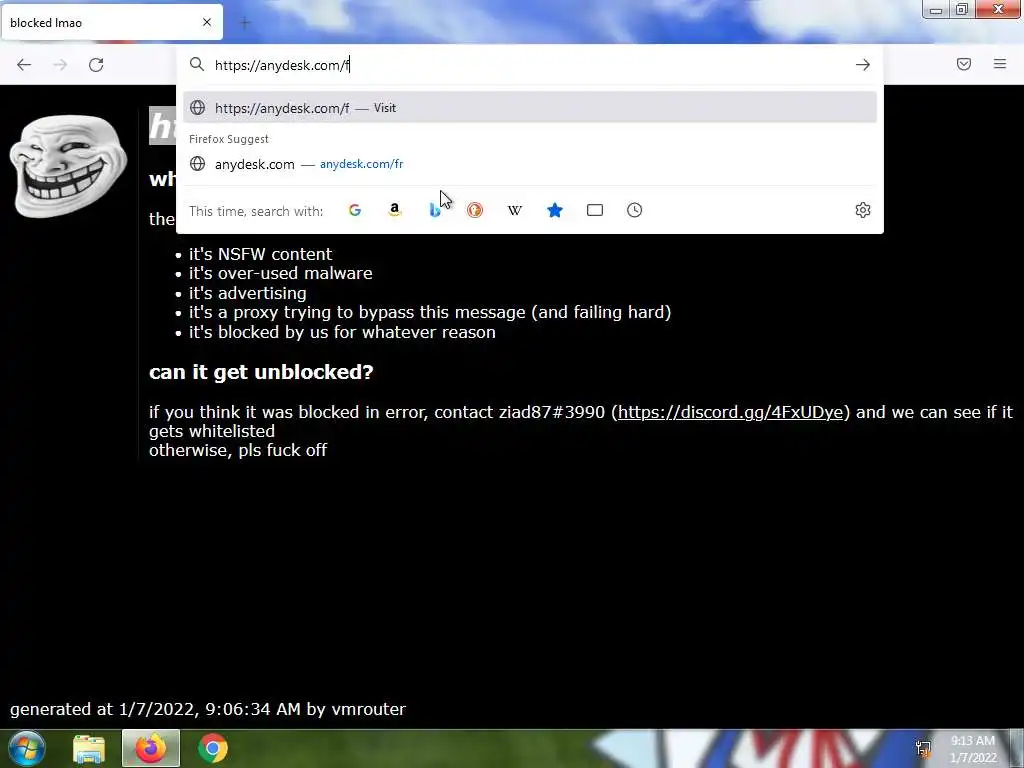Open the Windows Start menu
The width and height of the screenshot is (1024, 768).
(x=26, y=748)
